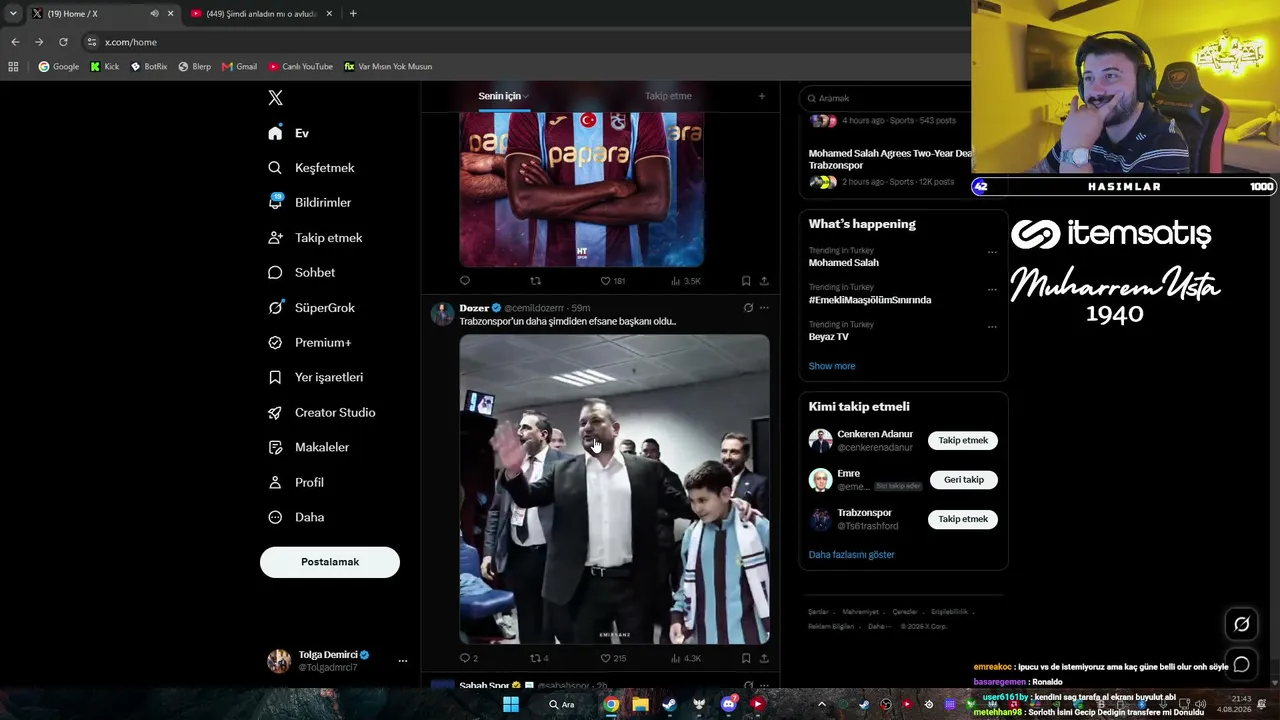Image resolution: width=1280 pixels, height=720 pixels.
Task: Reload the page with the refresh icon
Action: tap(63, 42)
